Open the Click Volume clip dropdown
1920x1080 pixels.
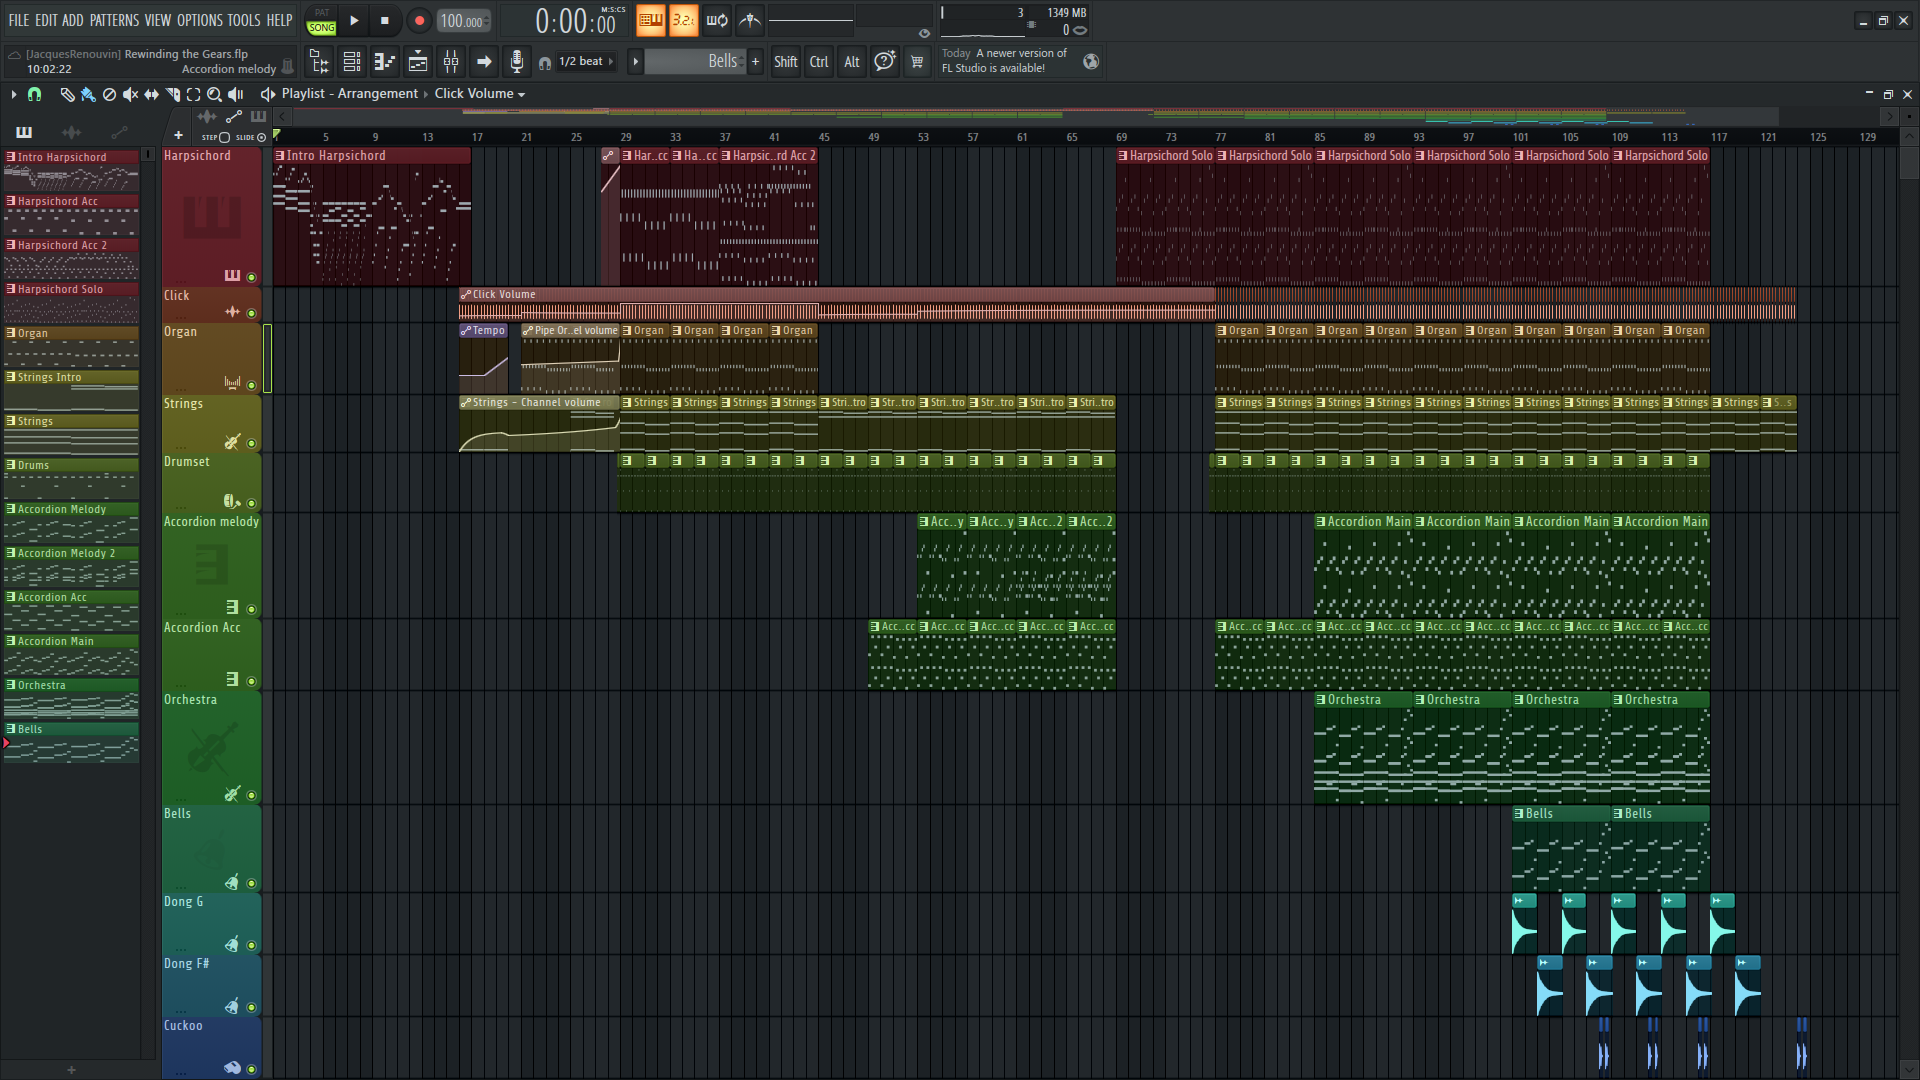point(479,94)
